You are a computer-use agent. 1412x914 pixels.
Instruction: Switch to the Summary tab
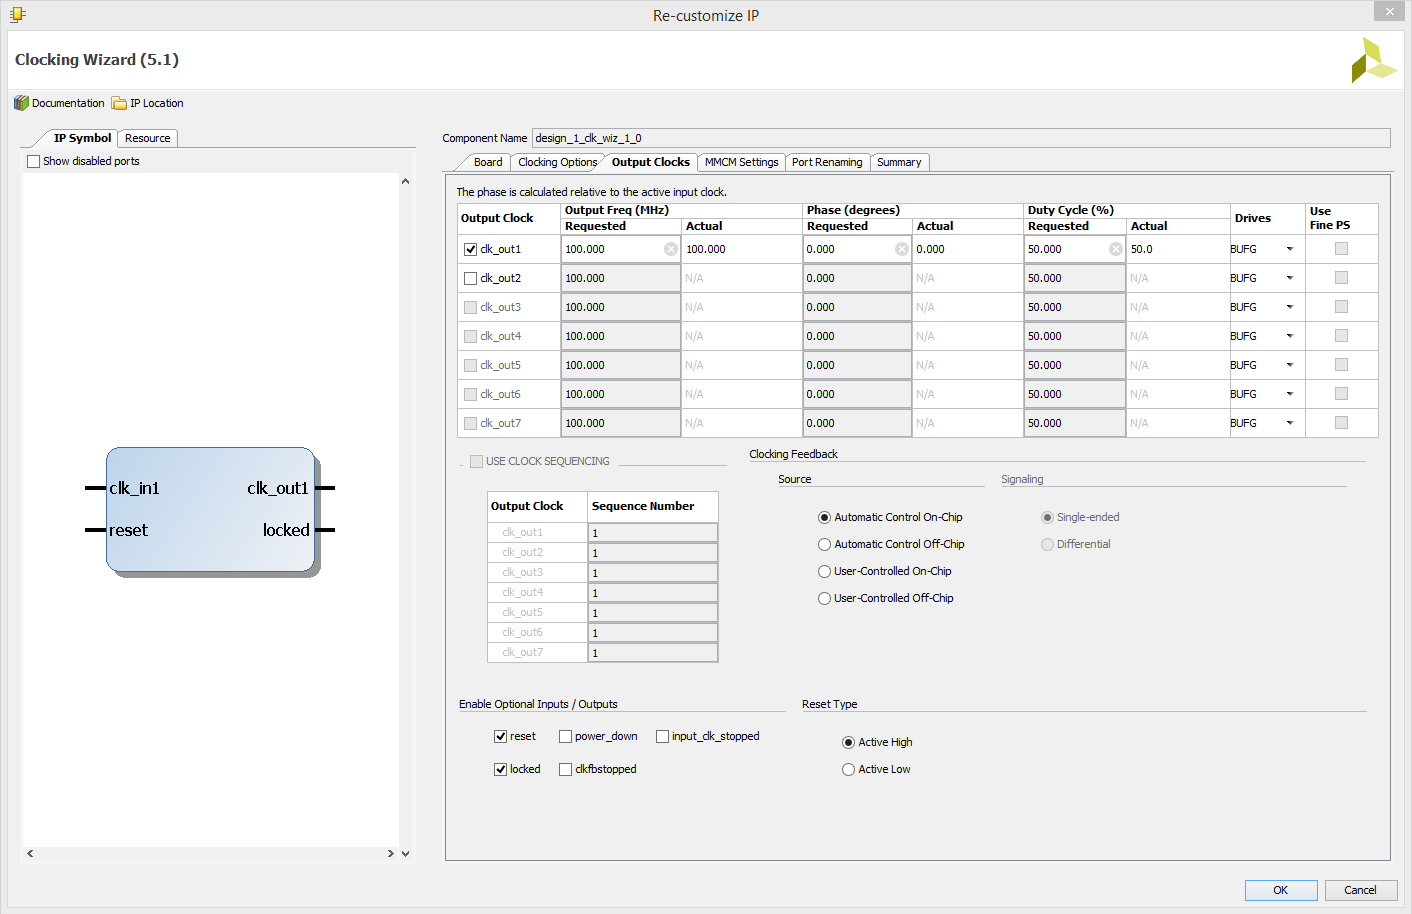pos(899,162)
